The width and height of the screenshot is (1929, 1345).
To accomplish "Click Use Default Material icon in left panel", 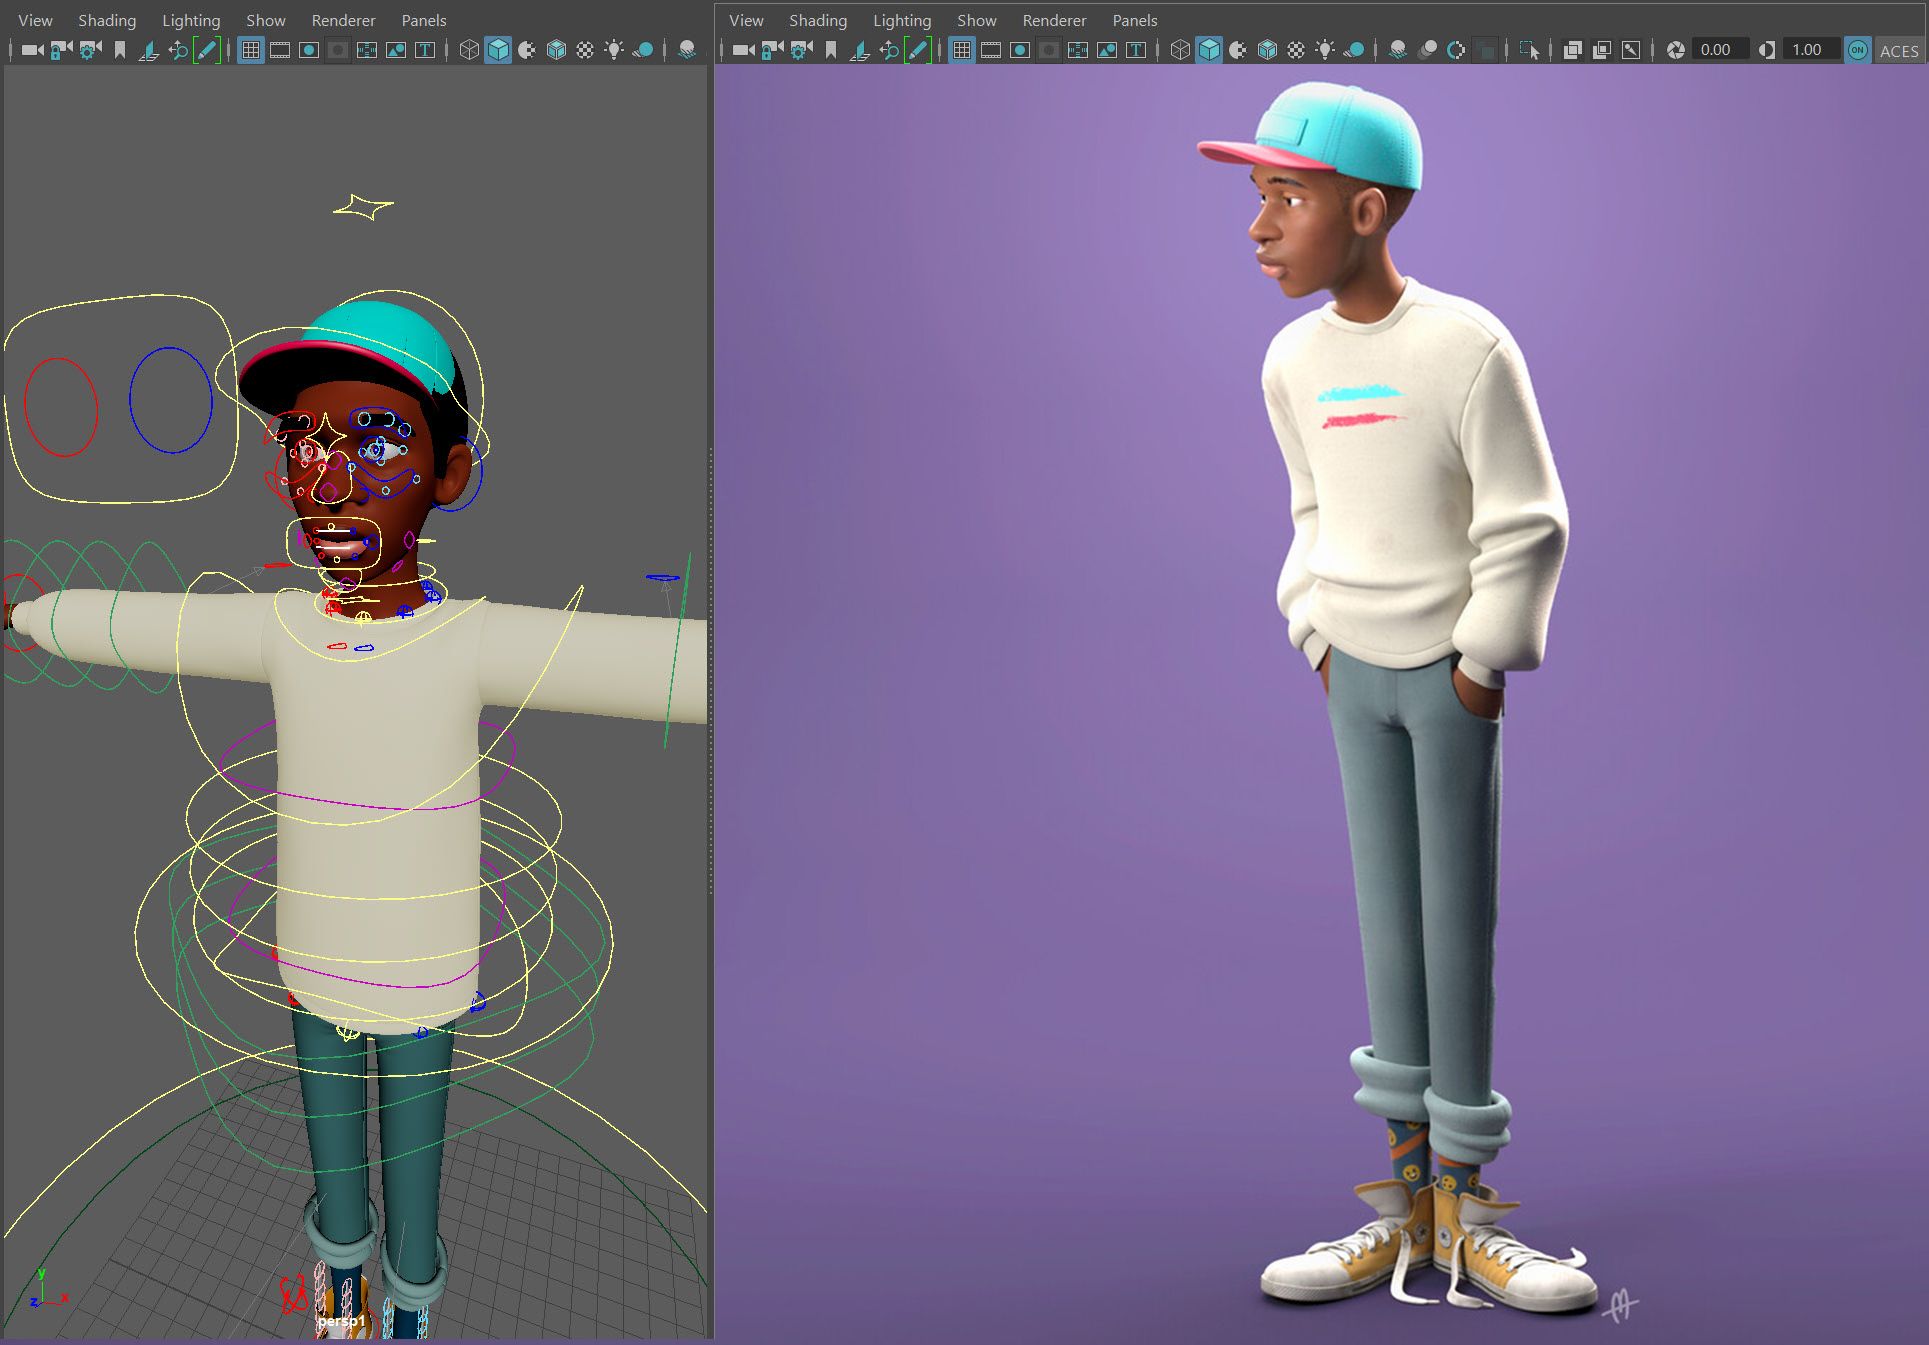I will [x=527, y=50].
